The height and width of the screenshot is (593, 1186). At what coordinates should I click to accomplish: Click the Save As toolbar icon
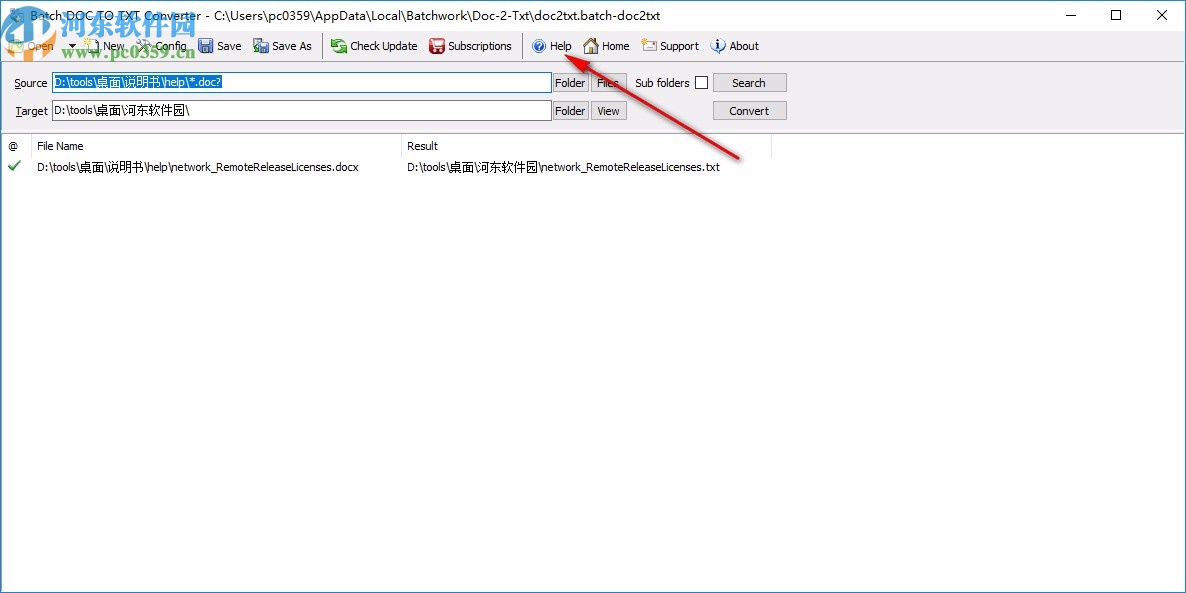[282, 45]
